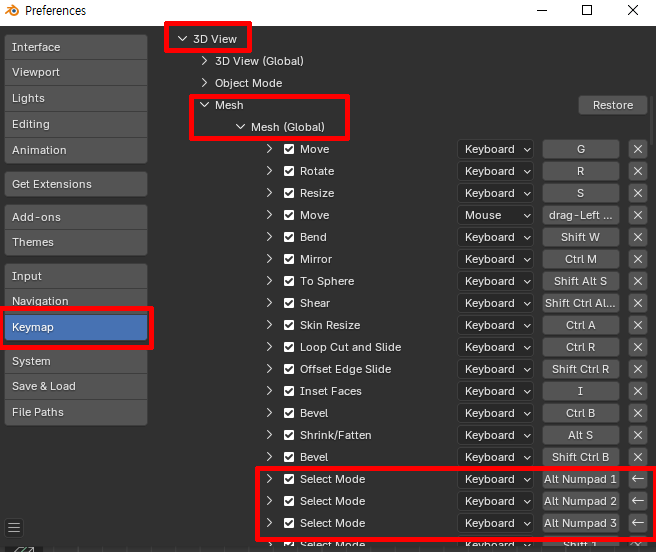Image resolution: width=656 pixels, height=552 pixels.
Task: Open Keyboard dropdown for Select Mode Alt Numpad 3
Action: pos(495,523)
